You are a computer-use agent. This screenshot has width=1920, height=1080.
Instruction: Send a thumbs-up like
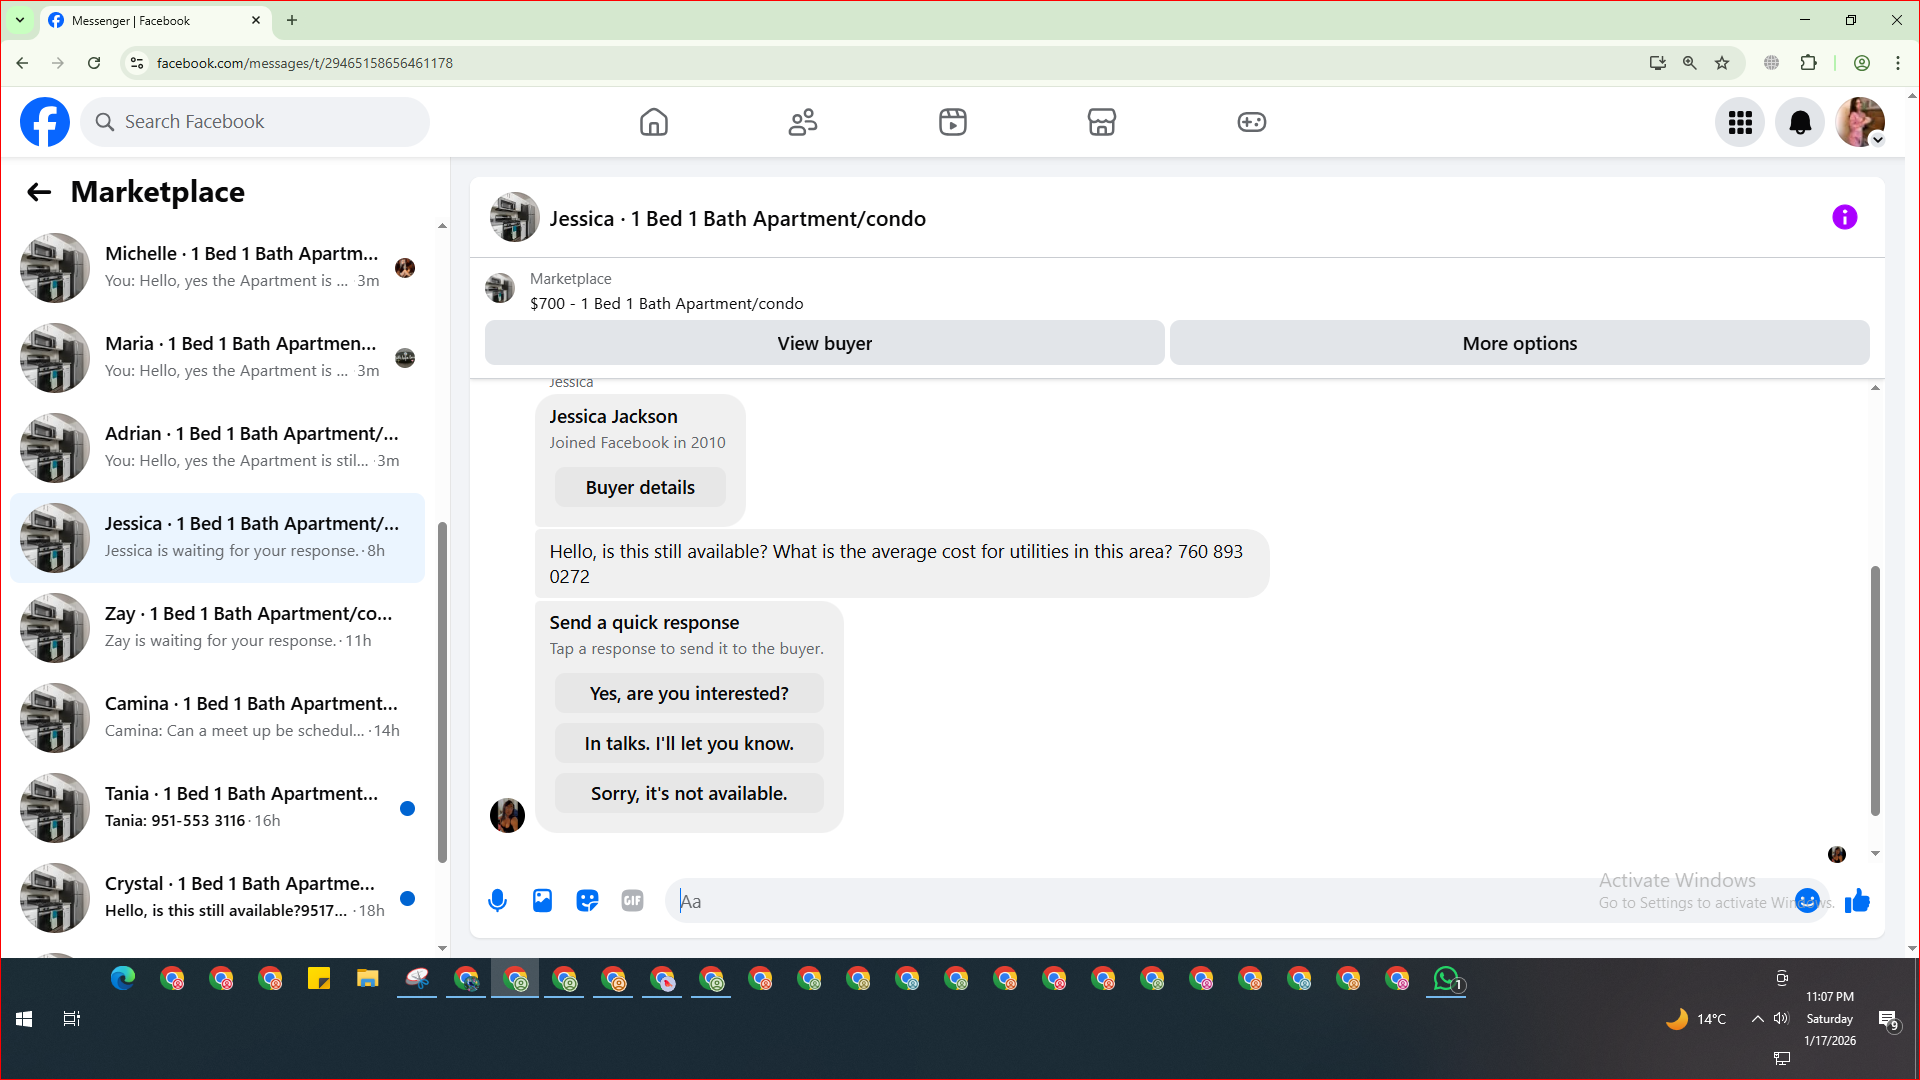click(1857, 901)
